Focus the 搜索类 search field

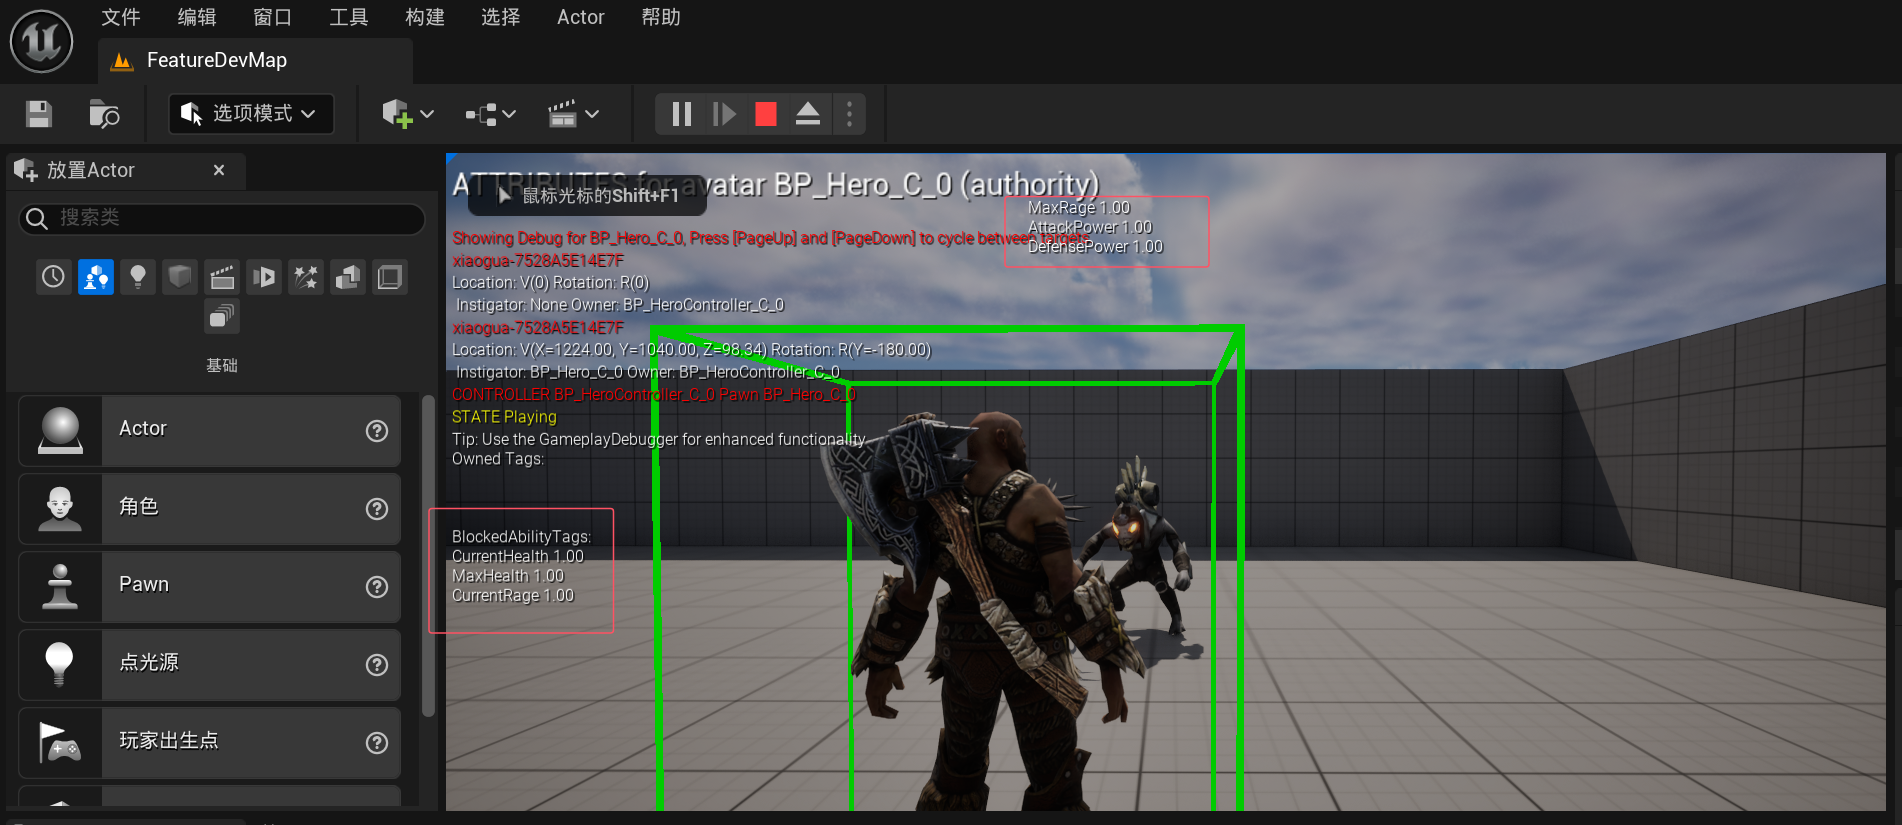[x=222, y=218]
